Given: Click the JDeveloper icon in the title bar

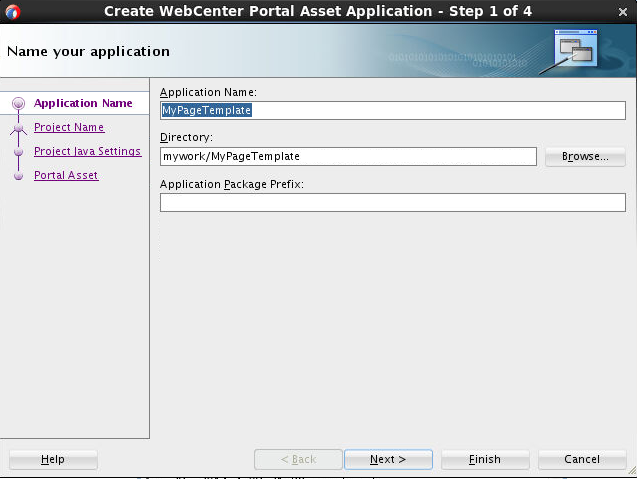Looking at the screenshot, I should pos(13,12).
